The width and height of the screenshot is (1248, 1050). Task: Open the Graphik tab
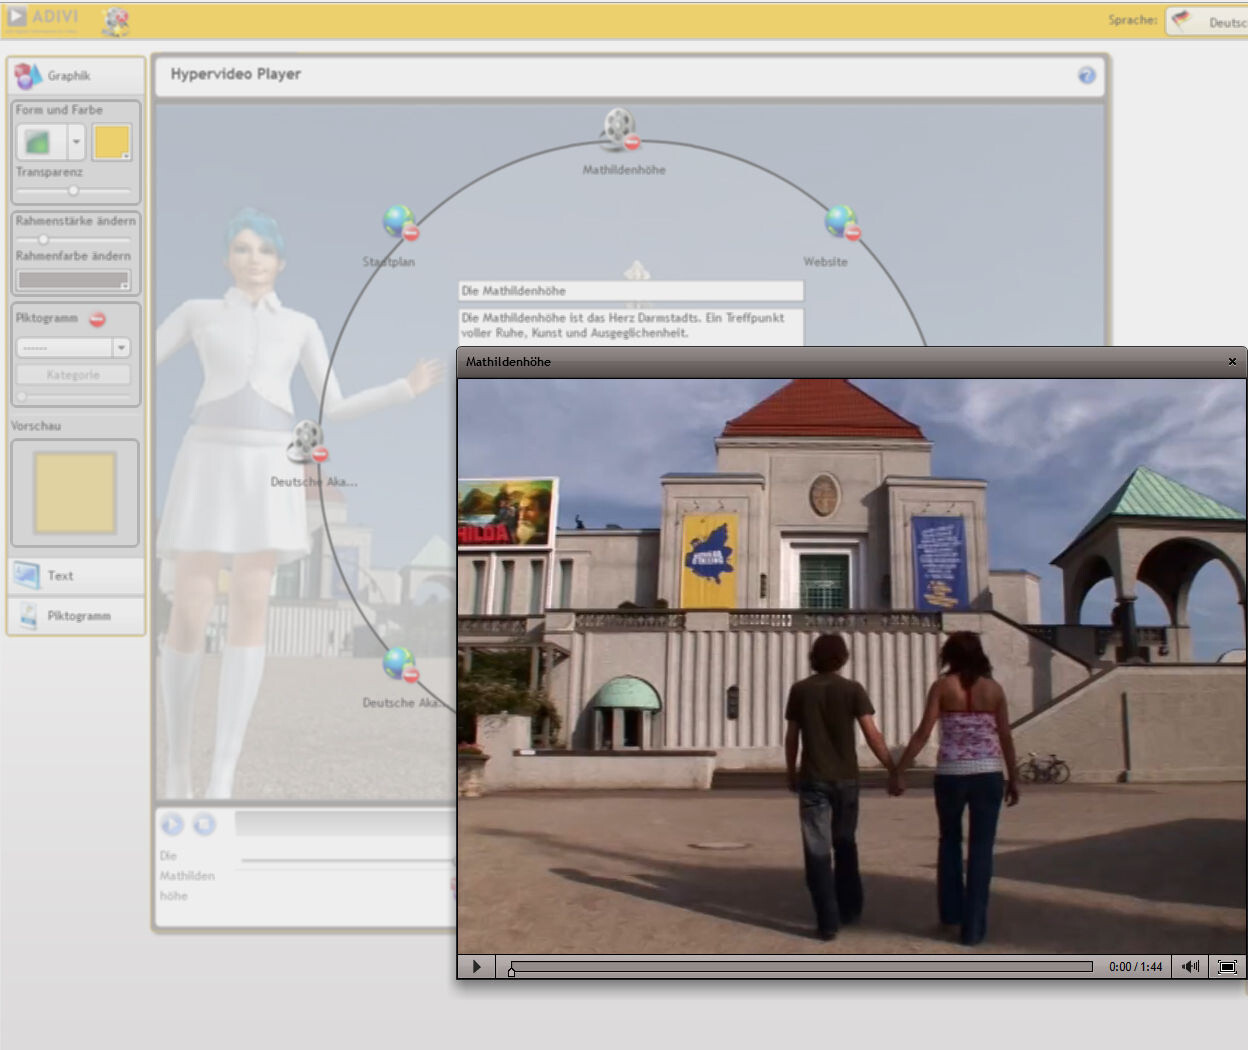pyautogui.click(x=76, y=75)
